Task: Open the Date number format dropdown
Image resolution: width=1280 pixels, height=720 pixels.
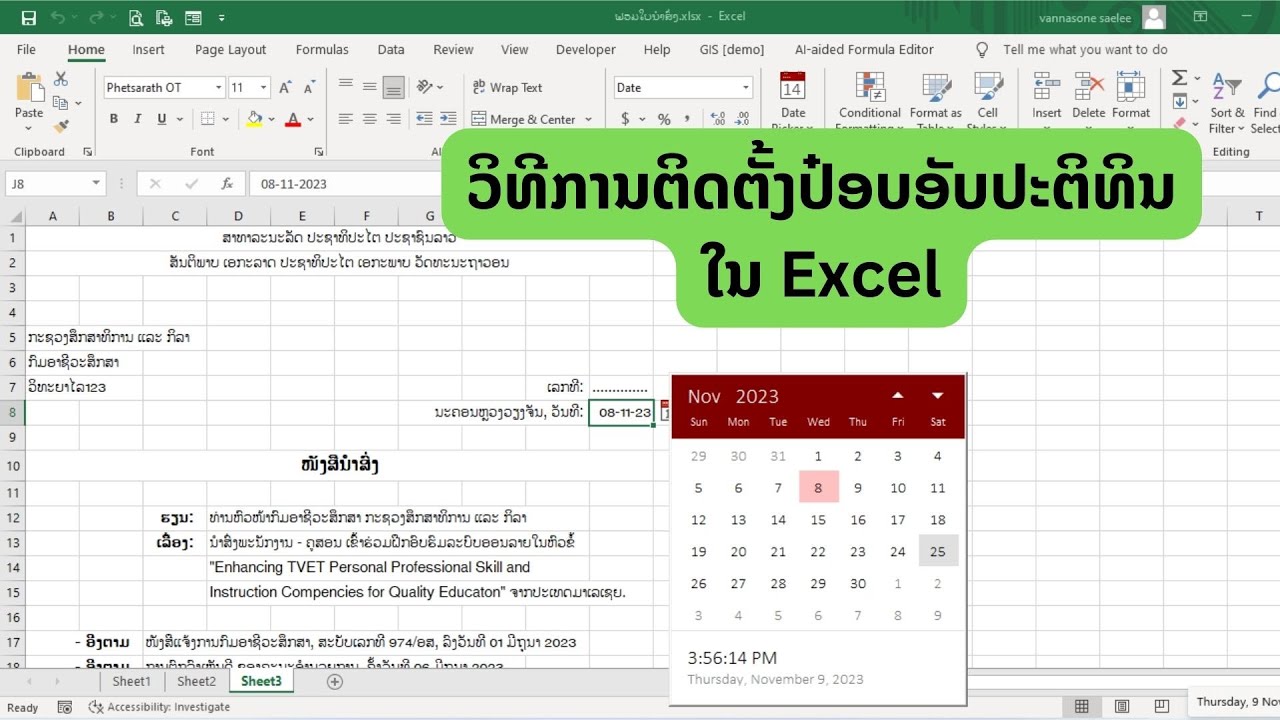Action: pos(745,88)
